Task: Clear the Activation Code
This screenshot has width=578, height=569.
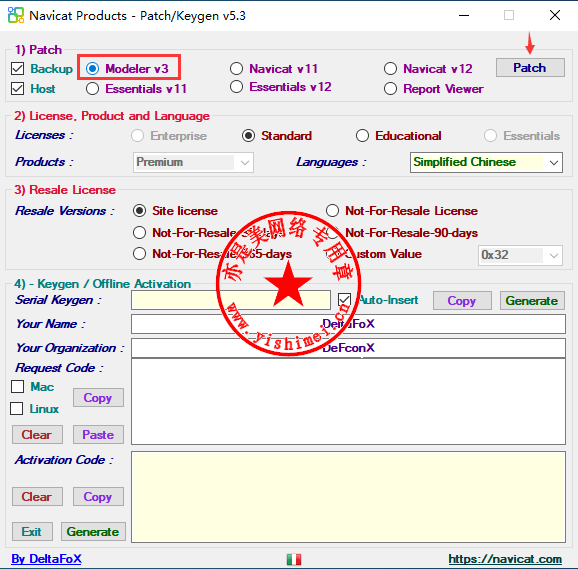Action: [x=37, y=497]
